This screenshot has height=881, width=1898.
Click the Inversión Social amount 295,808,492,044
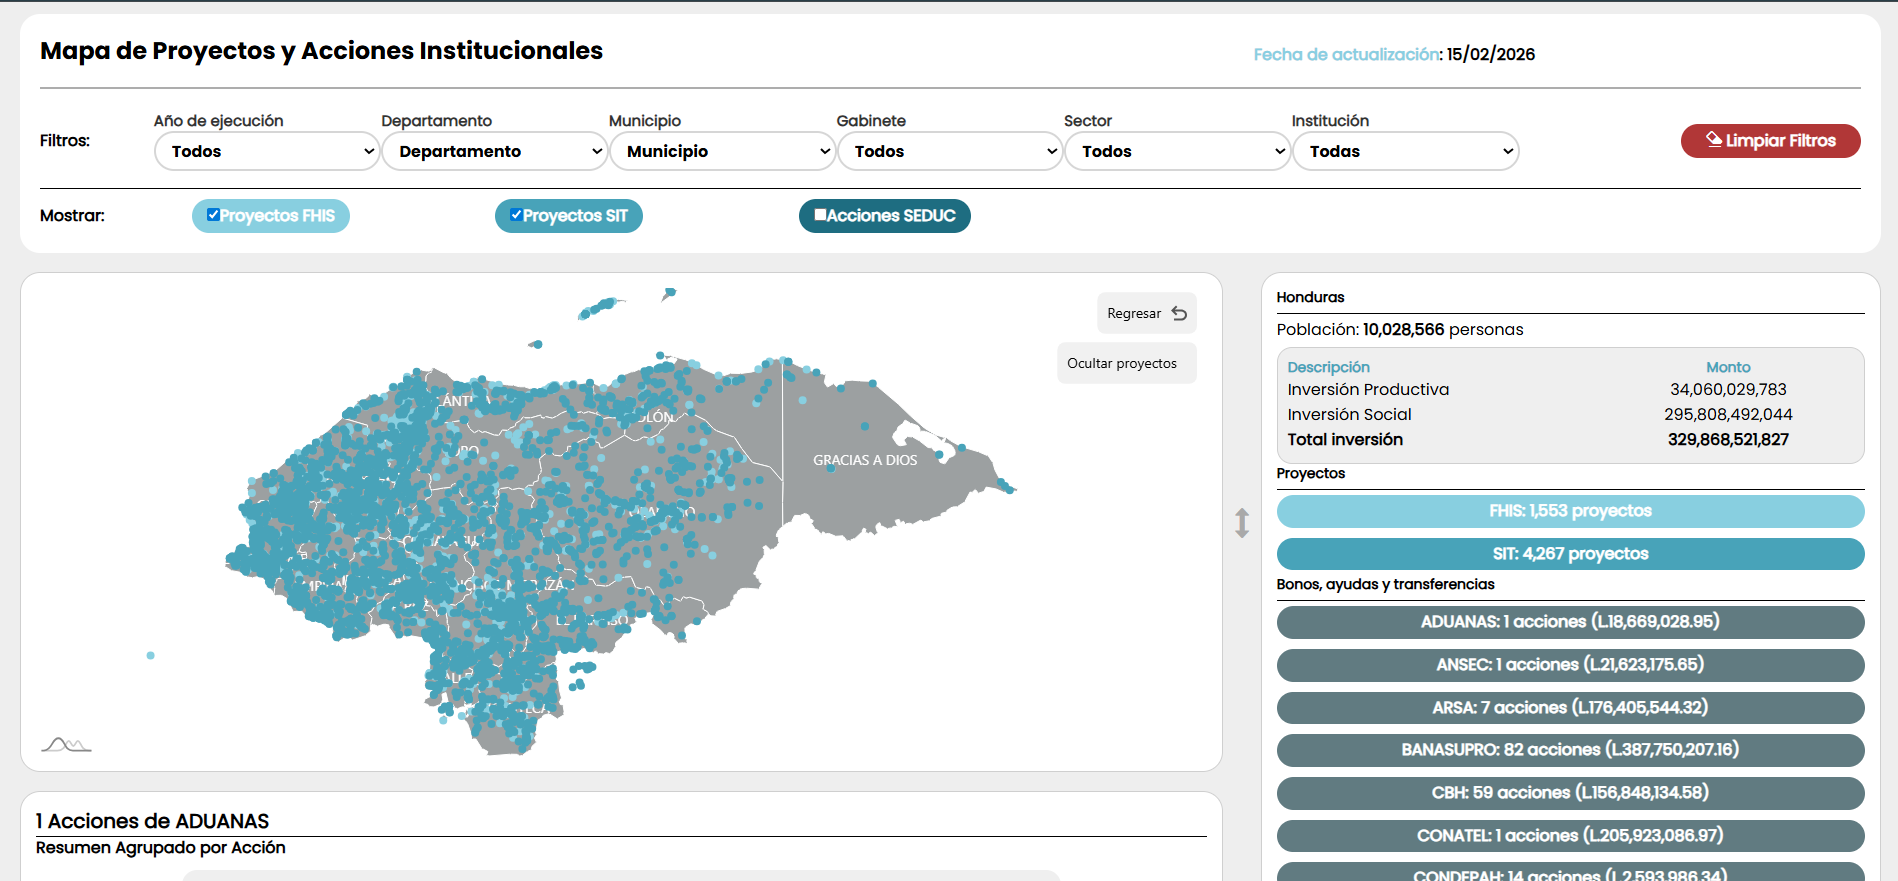(1728, 414)
